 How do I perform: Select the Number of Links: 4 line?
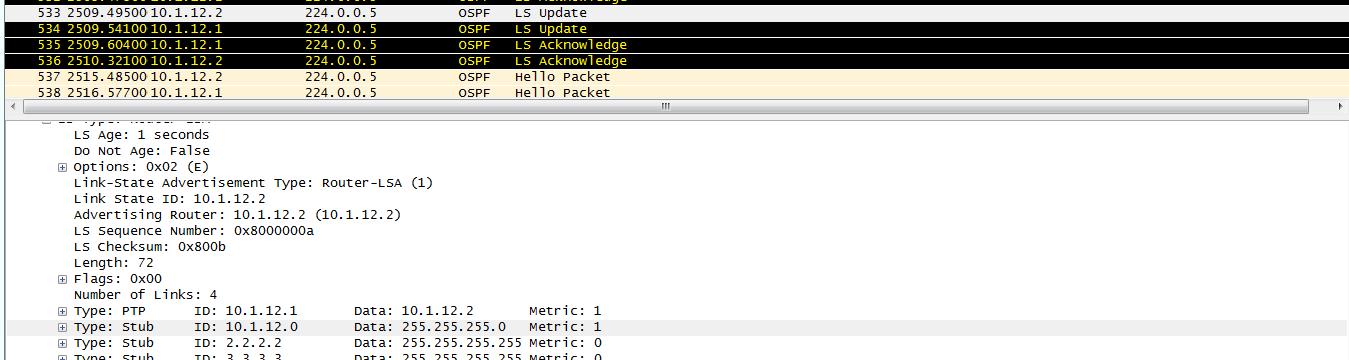[145, 295]
